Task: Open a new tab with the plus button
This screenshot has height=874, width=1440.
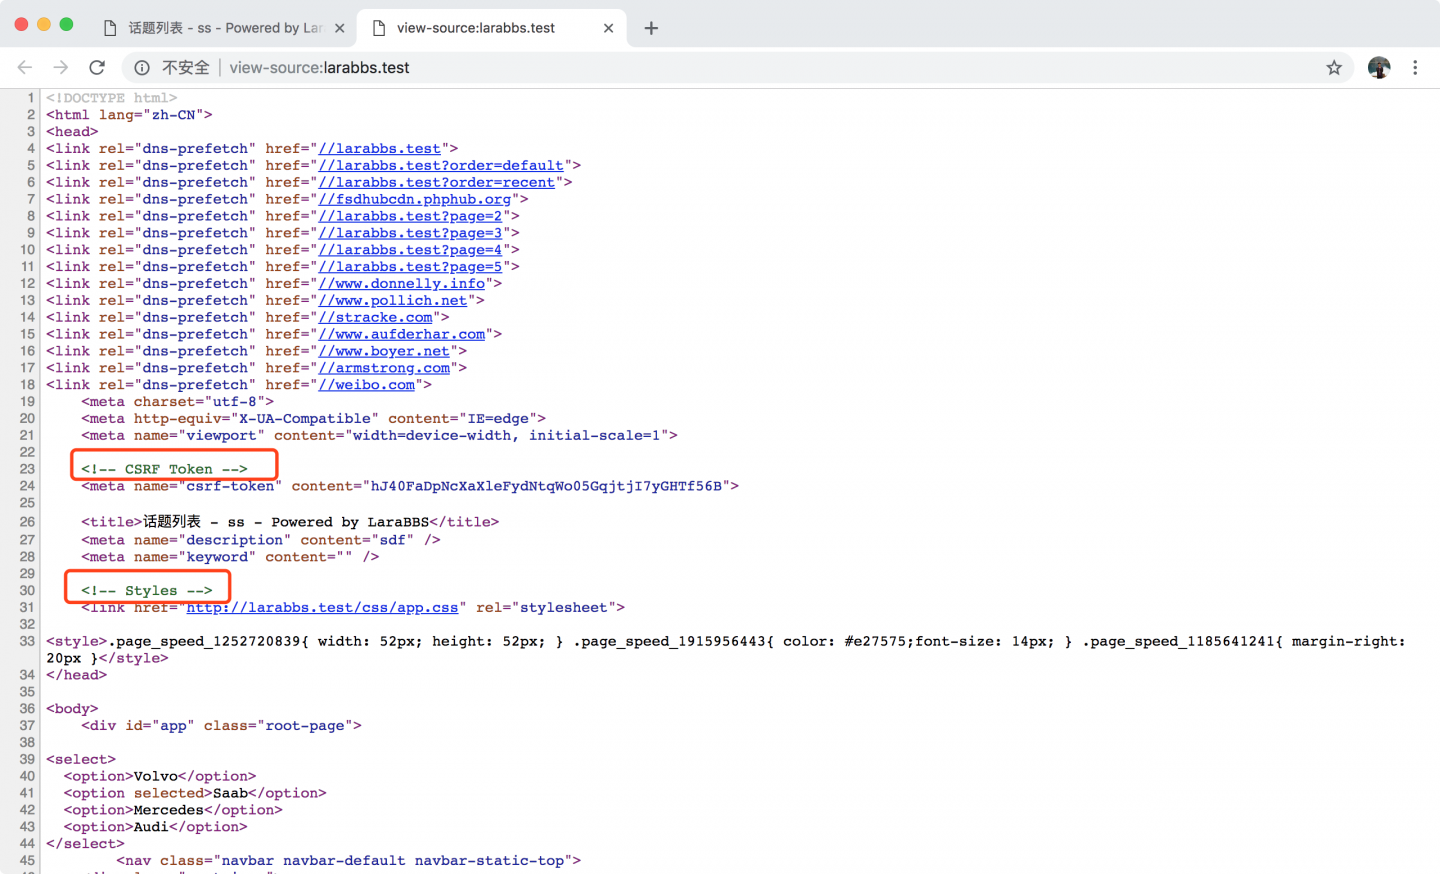Action: tap(651, 28)
